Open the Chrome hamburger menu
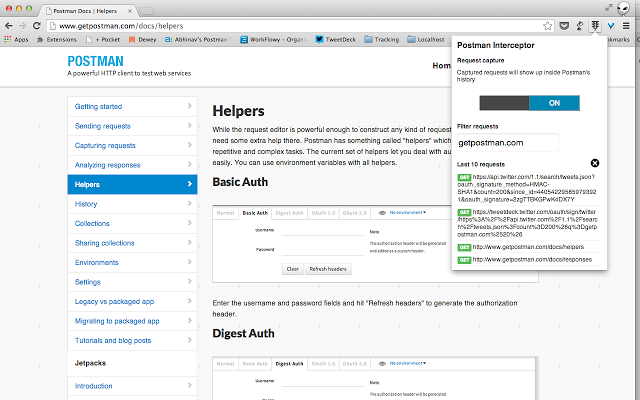 click(x=626, y=26)
